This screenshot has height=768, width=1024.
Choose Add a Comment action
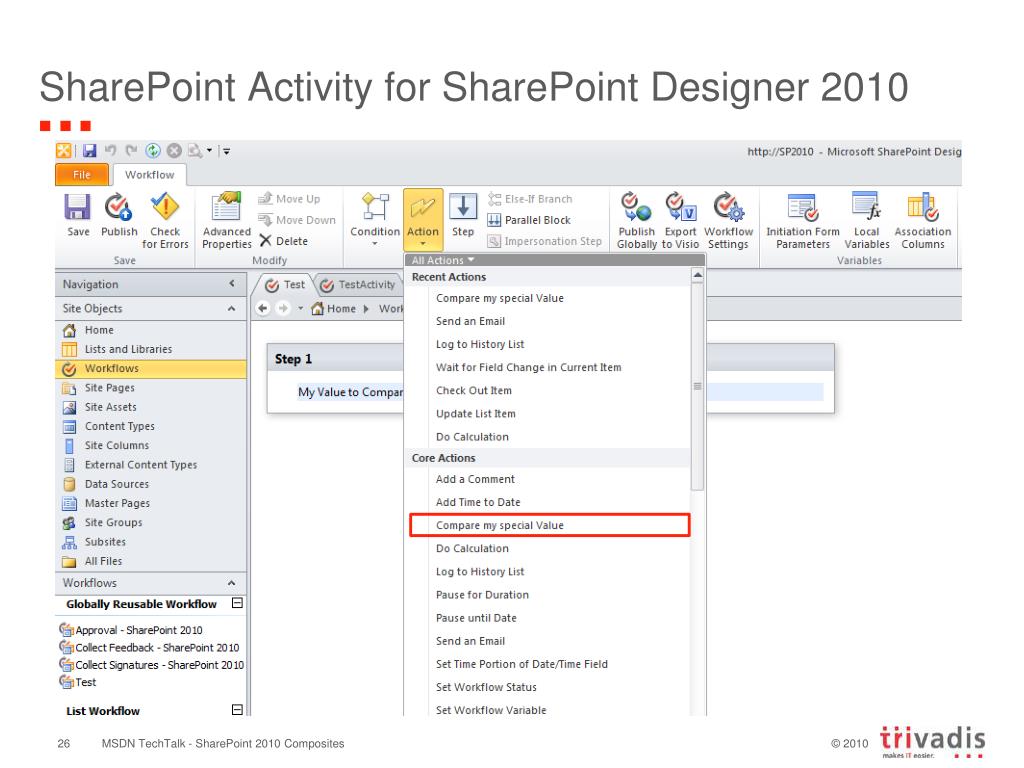pos(548,479)
